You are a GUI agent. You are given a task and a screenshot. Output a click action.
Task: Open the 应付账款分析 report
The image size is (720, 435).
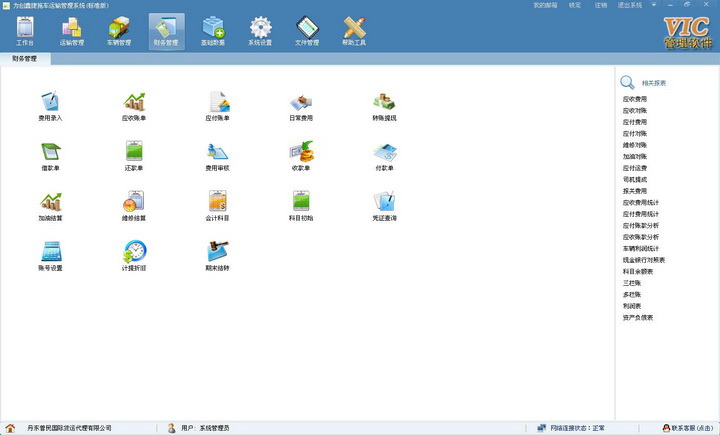(x=641, y=226)
